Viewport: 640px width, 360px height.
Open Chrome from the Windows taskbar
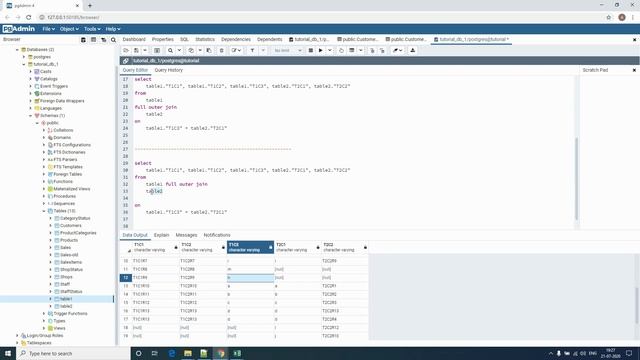(x=221, y=353)
